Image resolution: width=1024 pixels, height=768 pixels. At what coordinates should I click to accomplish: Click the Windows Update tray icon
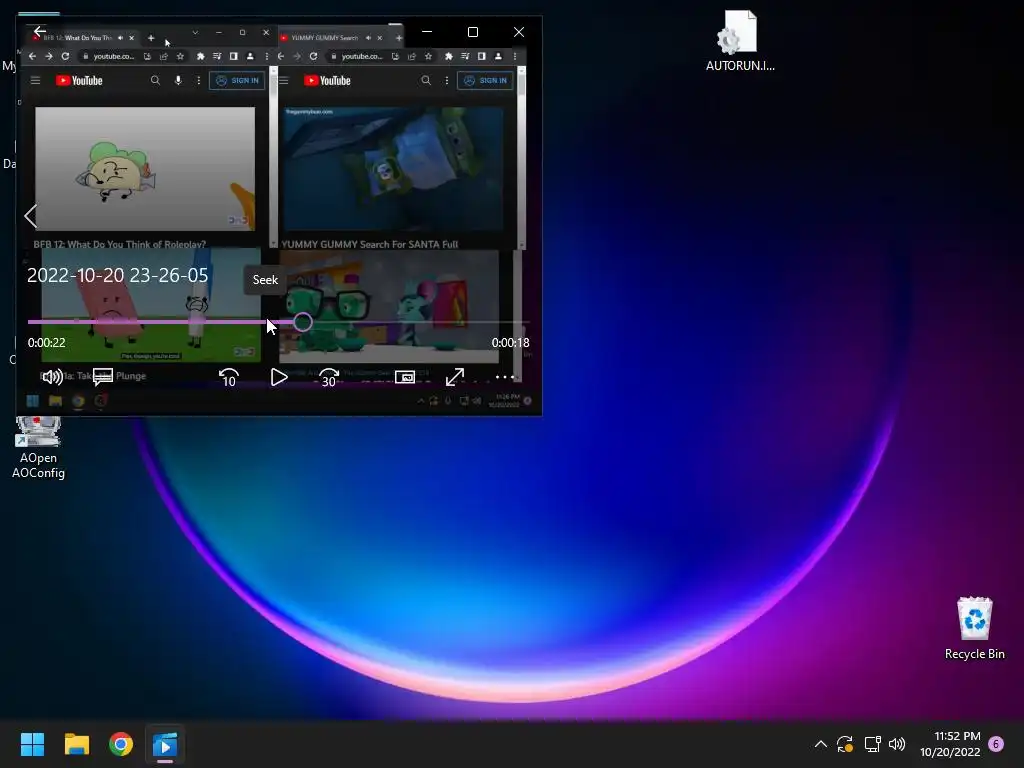(845, 744)
